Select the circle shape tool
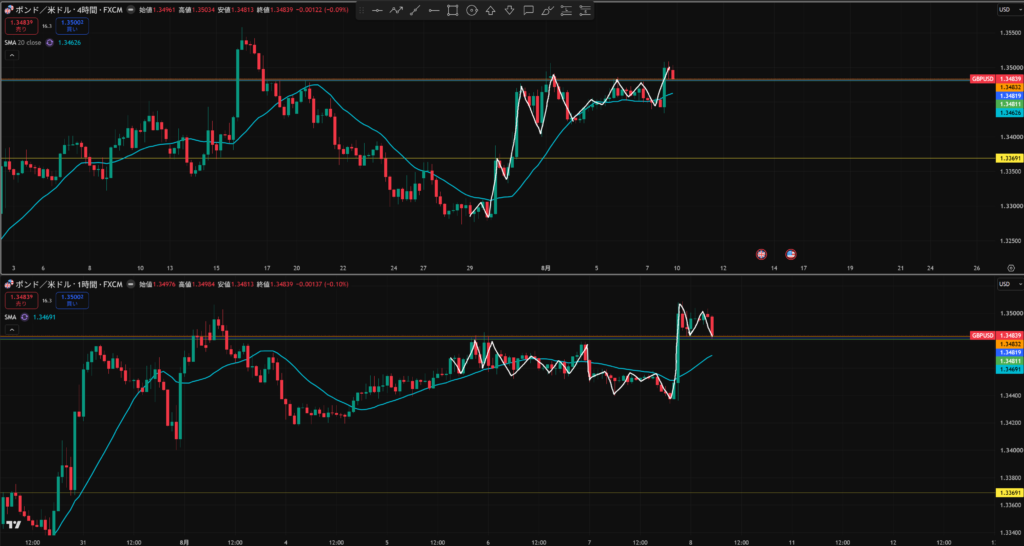 click(x=472, y=10)
